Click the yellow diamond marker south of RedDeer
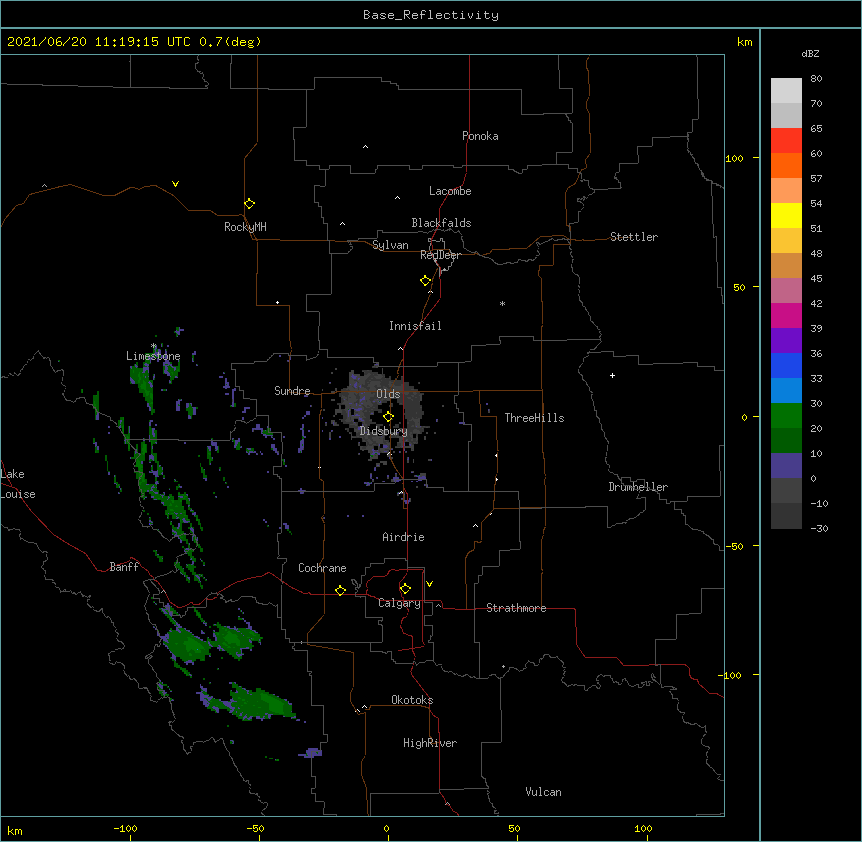The width and height of the screenshot is (862, 842). coord(425,281)
